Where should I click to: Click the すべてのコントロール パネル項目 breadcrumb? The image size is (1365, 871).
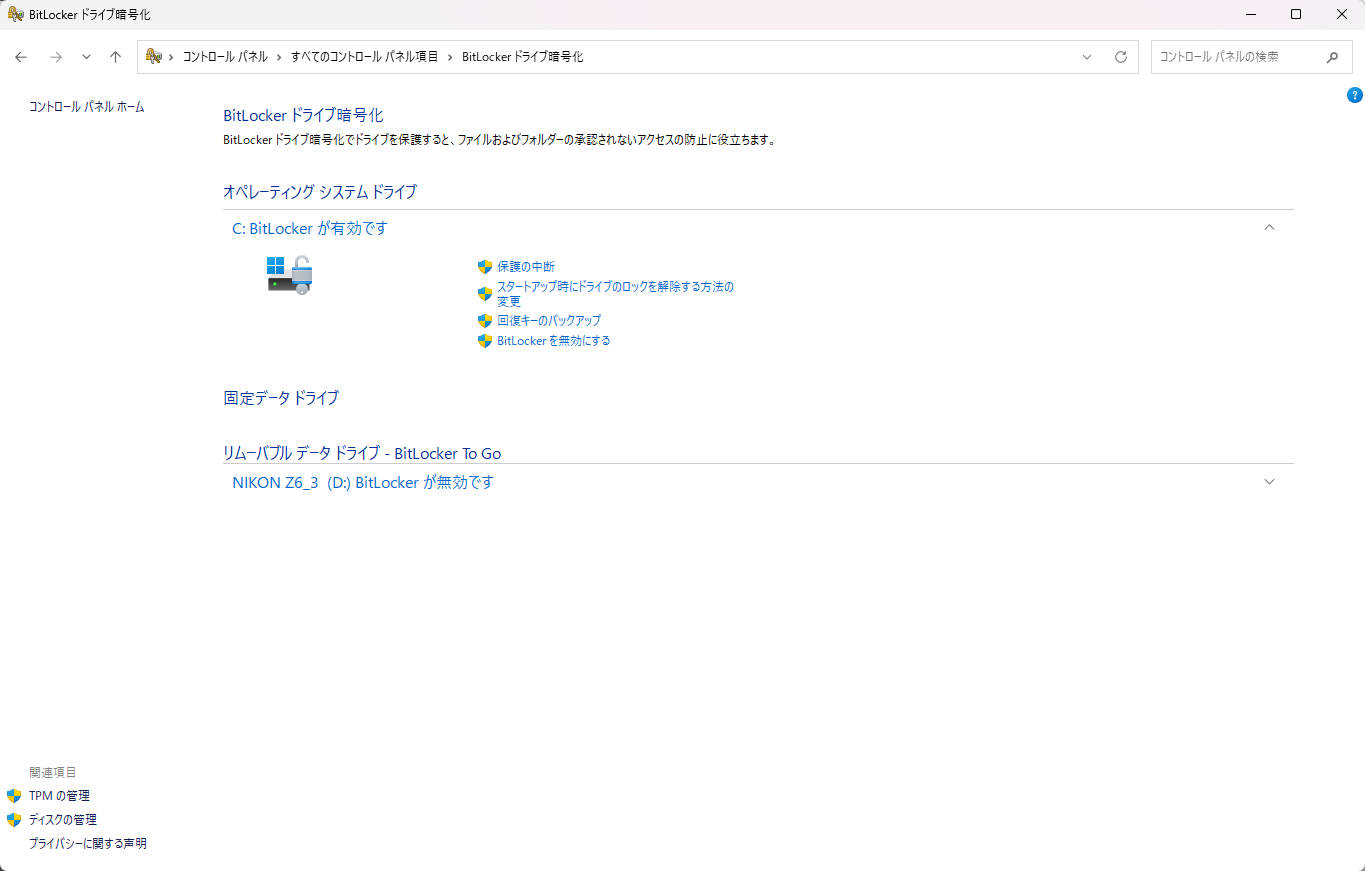click(365, 57)
